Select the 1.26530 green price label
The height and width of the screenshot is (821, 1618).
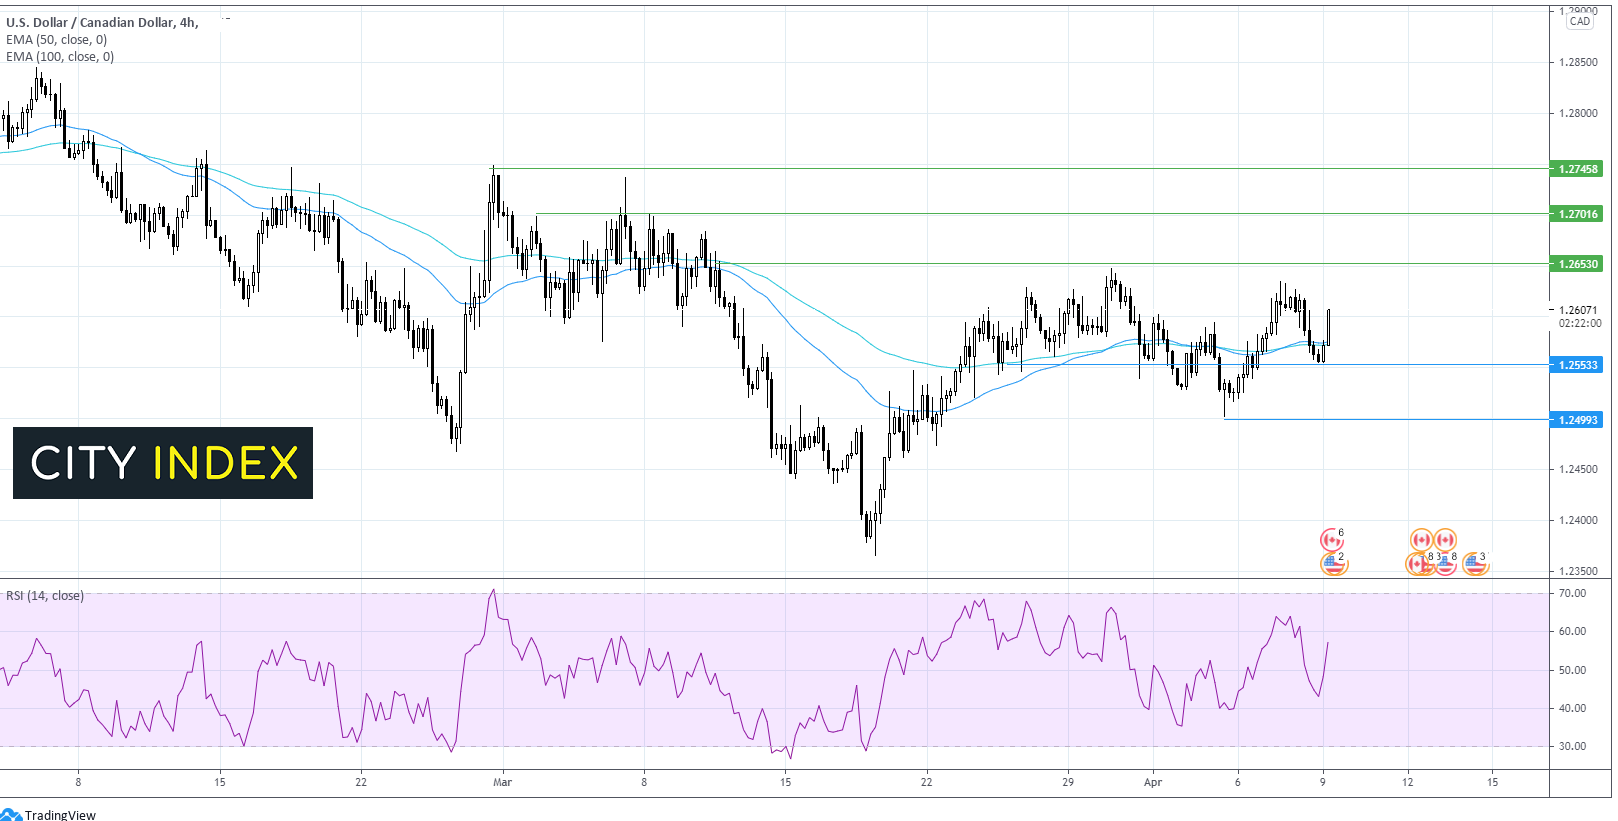tap(1577, 264)
